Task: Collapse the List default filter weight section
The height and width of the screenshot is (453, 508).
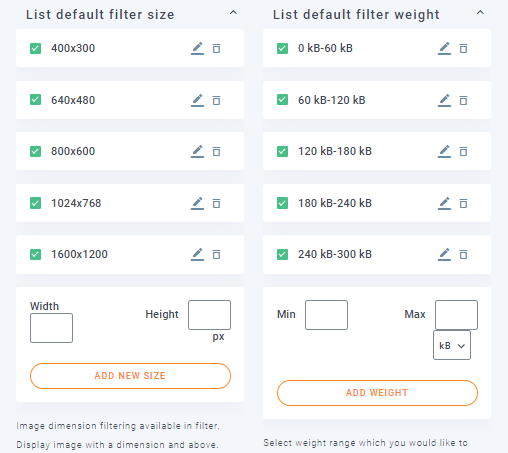Action: tap(480, 13)
